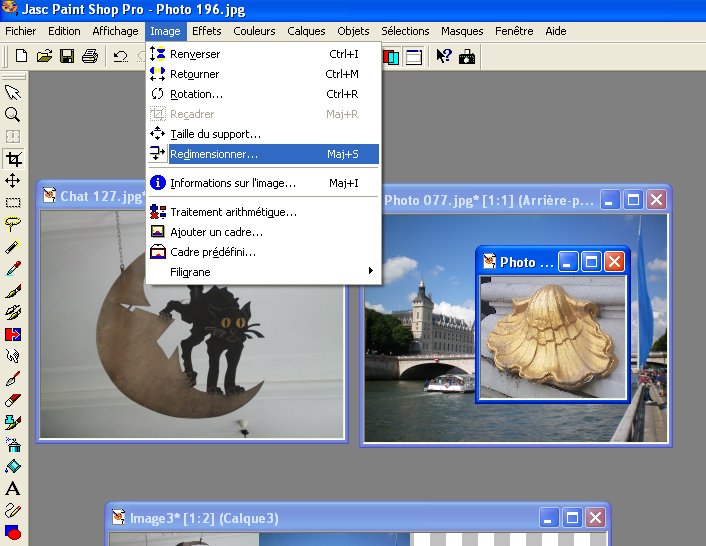
Task: Select the Clone Brush tool
Action: pos(13,312)
